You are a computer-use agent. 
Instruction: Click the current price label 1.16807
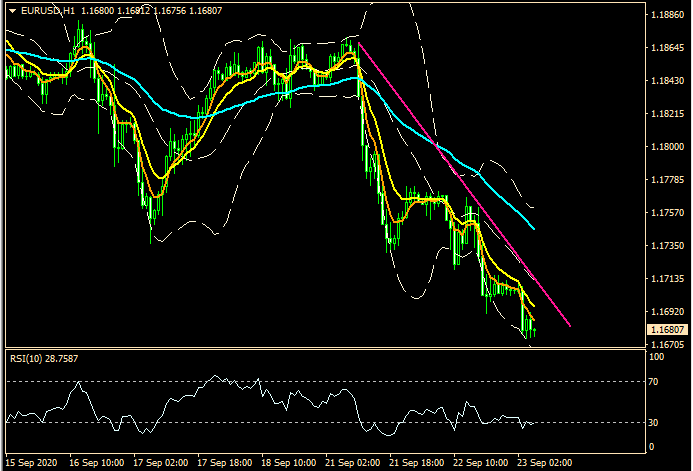coord(667,330)
